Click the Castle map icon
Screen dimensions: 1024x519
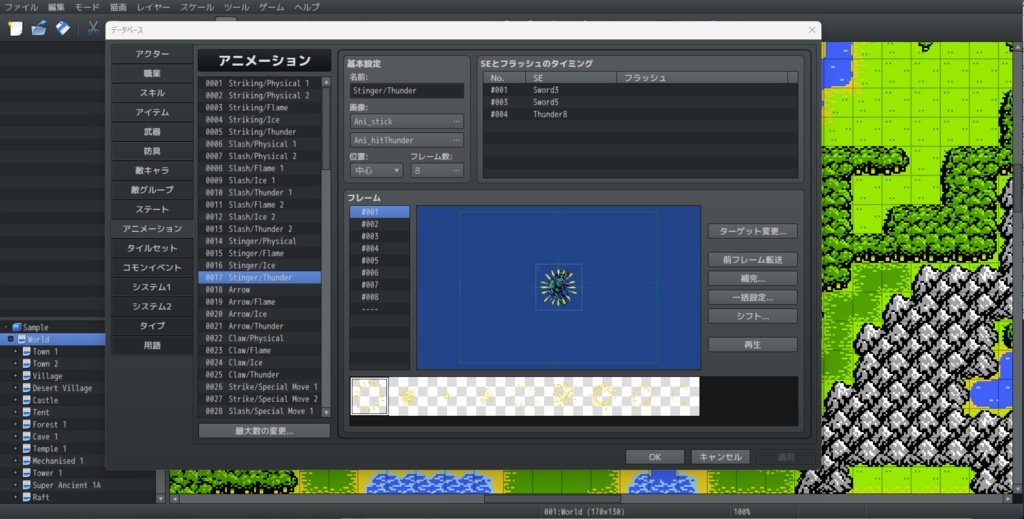coord(27,400)
